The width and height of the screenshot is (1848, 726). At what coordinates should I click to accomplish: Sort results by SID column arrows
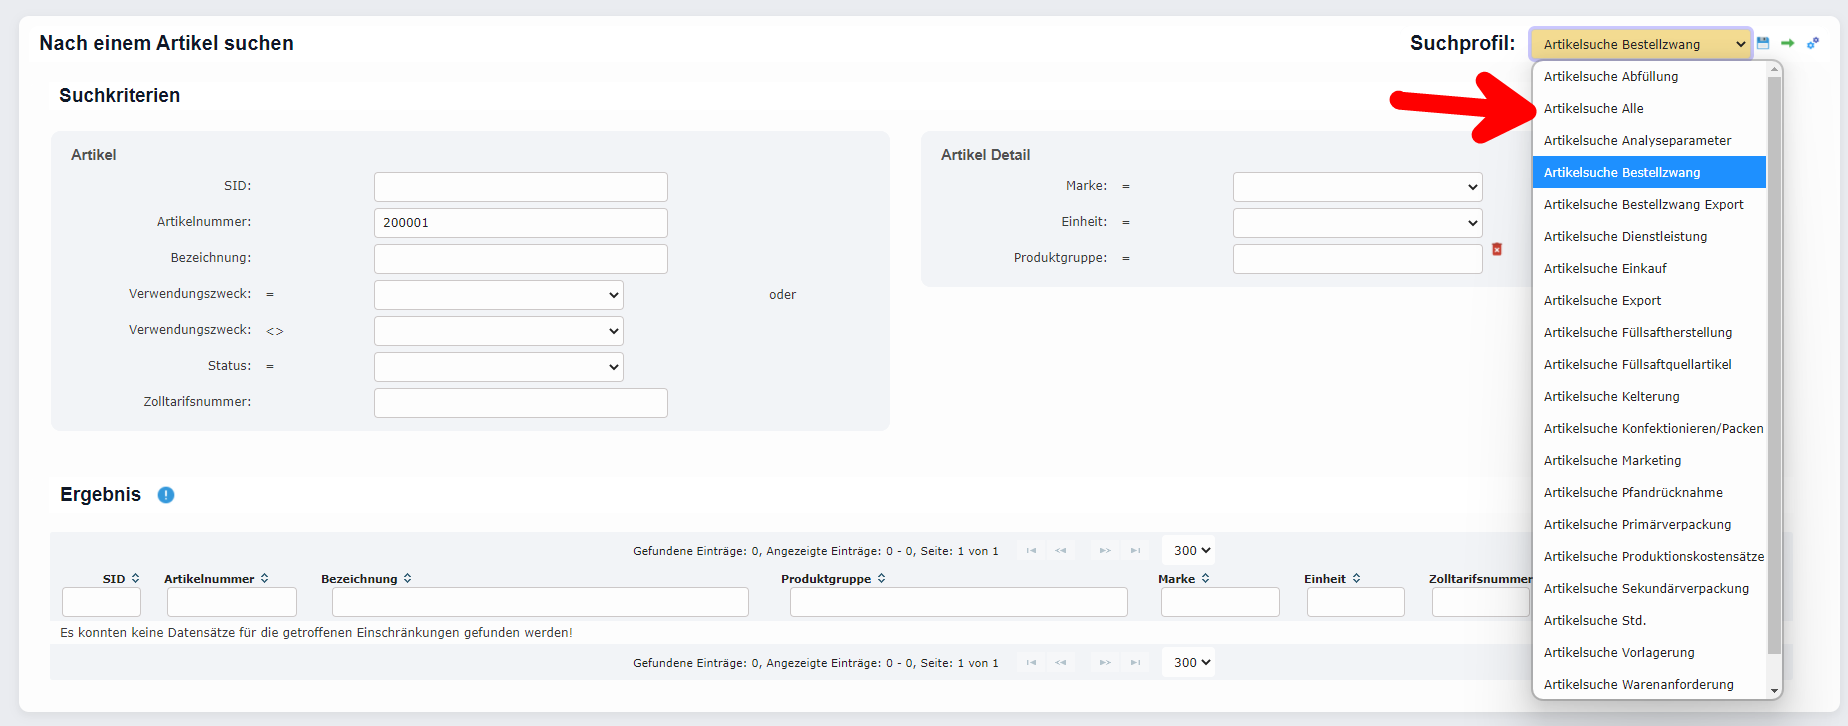point(136,578)
